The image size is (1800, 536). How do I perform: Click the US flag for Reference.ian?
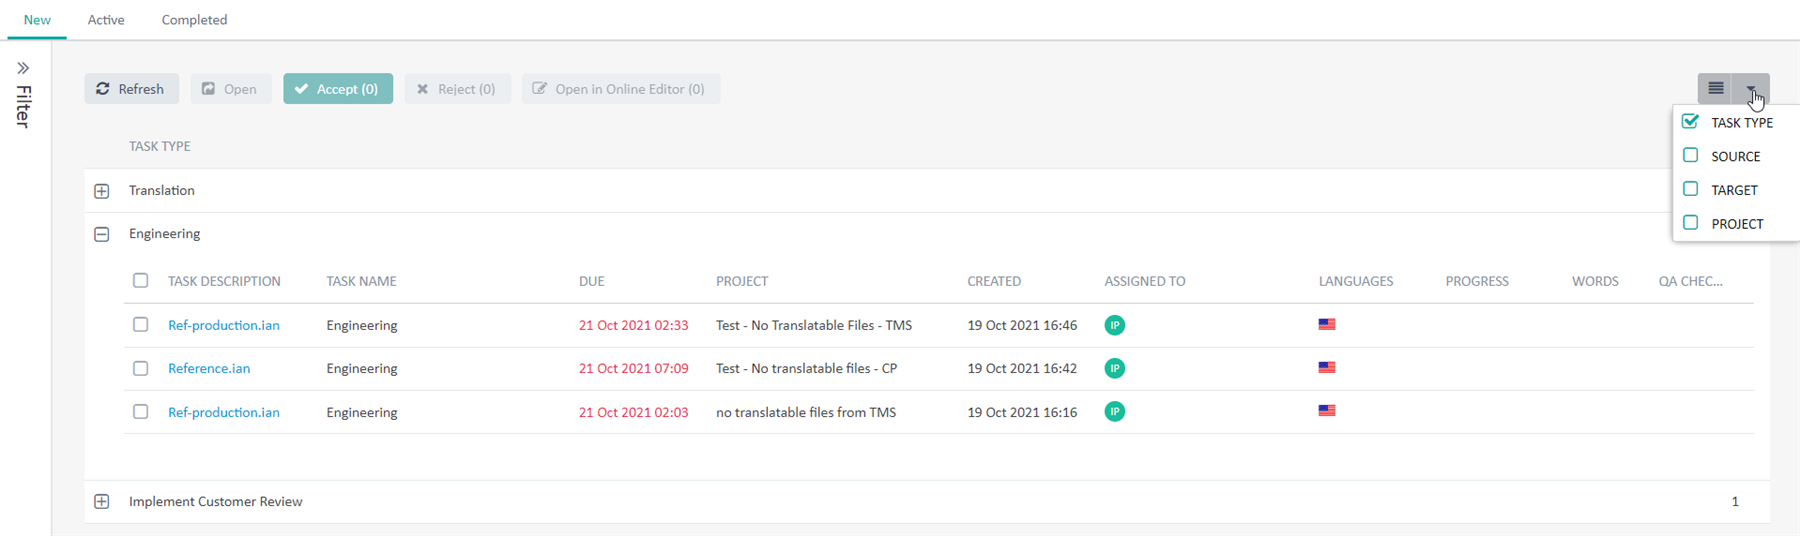[1327, 367]
